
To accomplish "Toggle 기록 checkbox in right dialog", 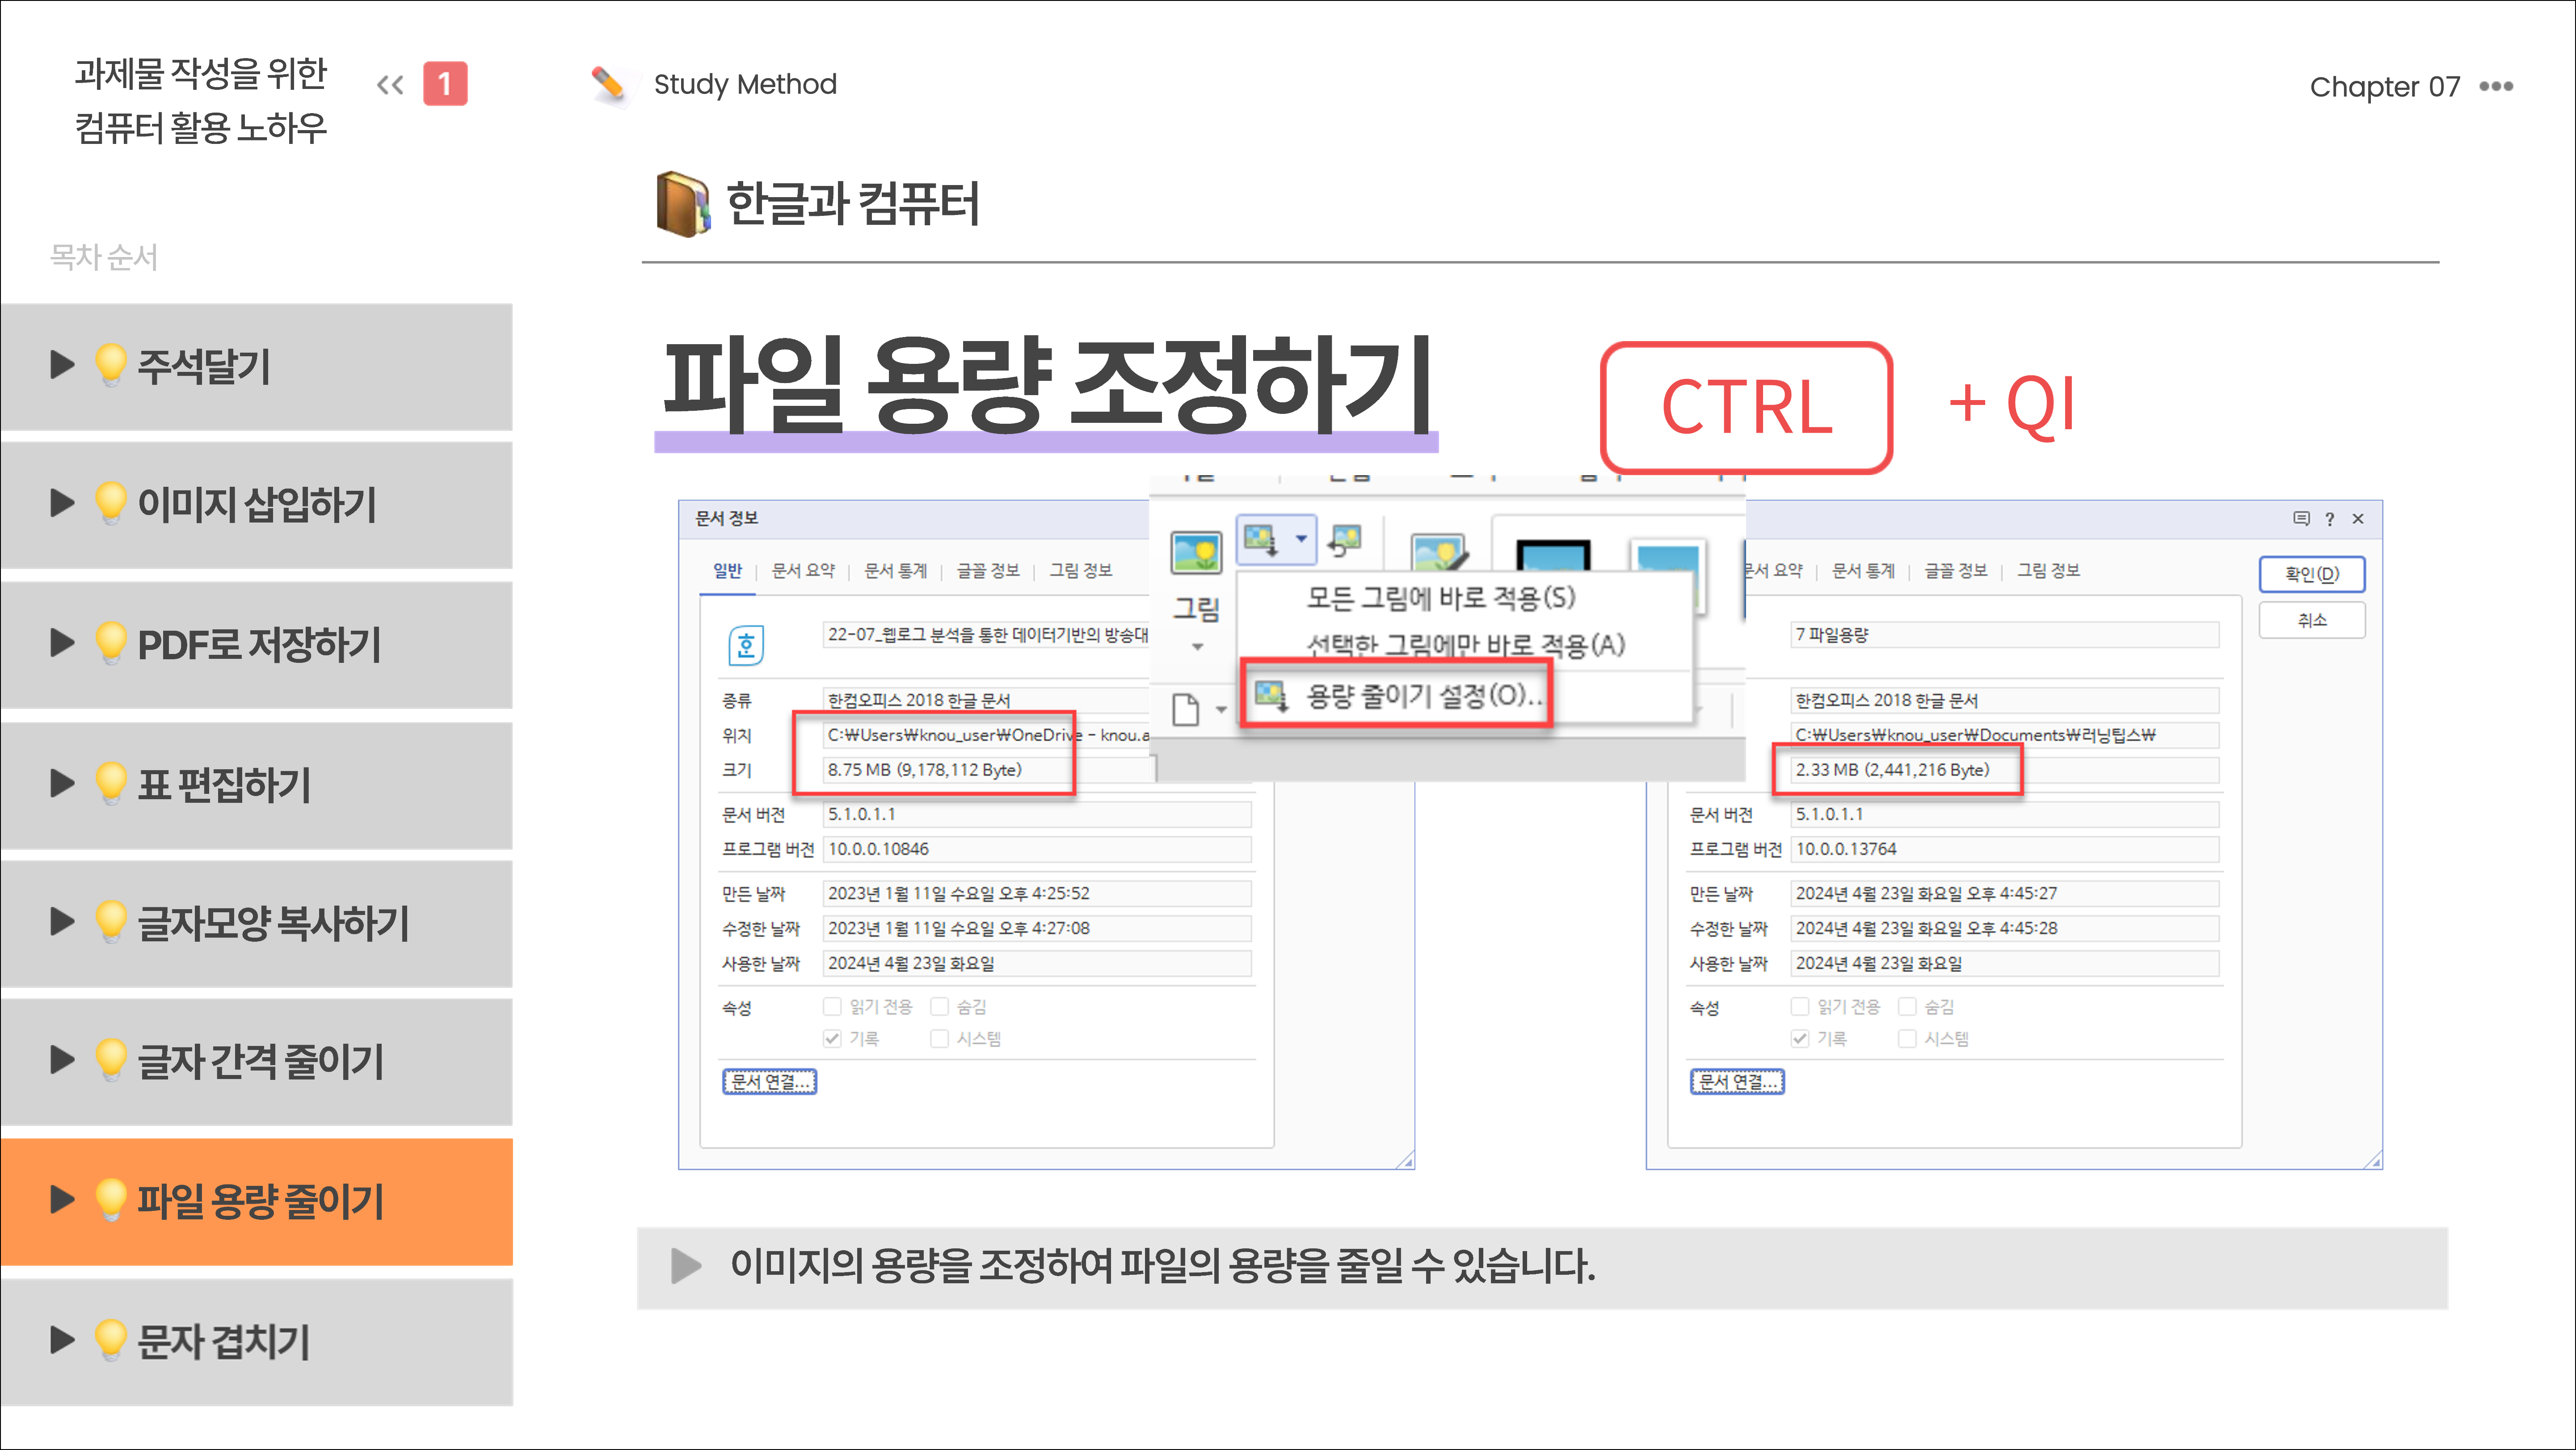I will 1800,1039.
